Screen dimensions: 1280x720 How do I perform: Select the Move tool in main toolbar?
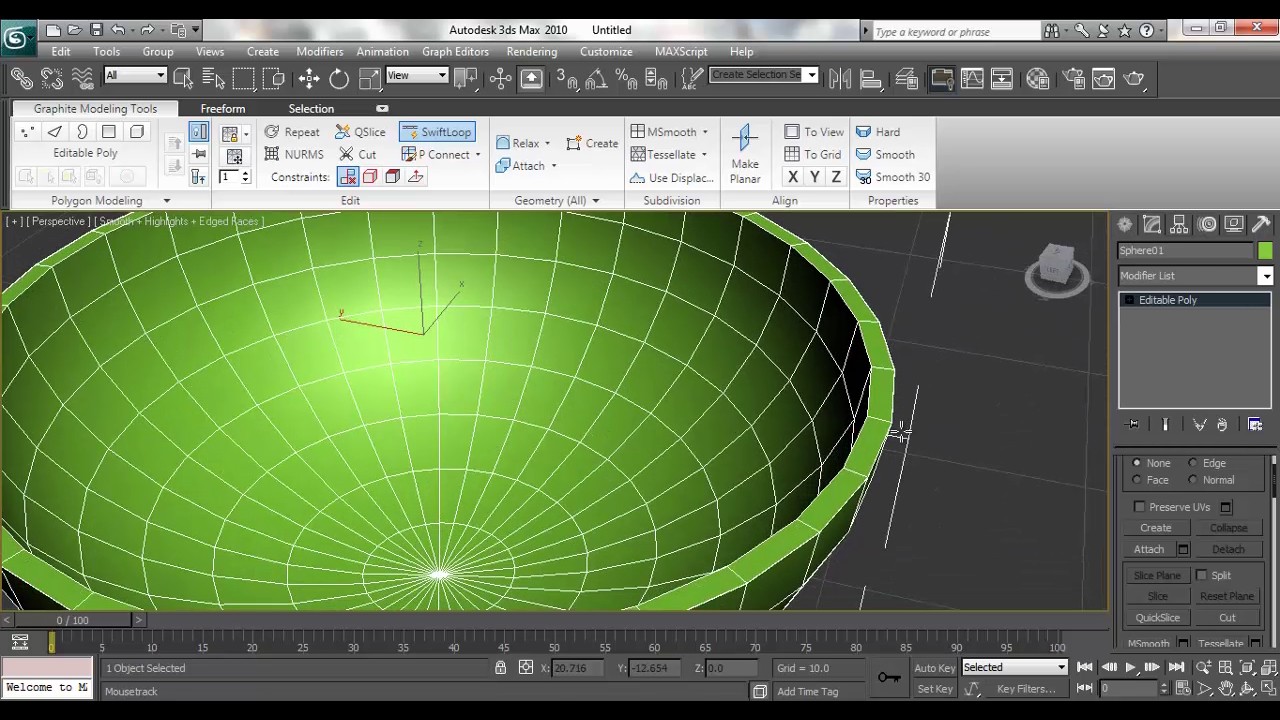click(x=309, y=78)
